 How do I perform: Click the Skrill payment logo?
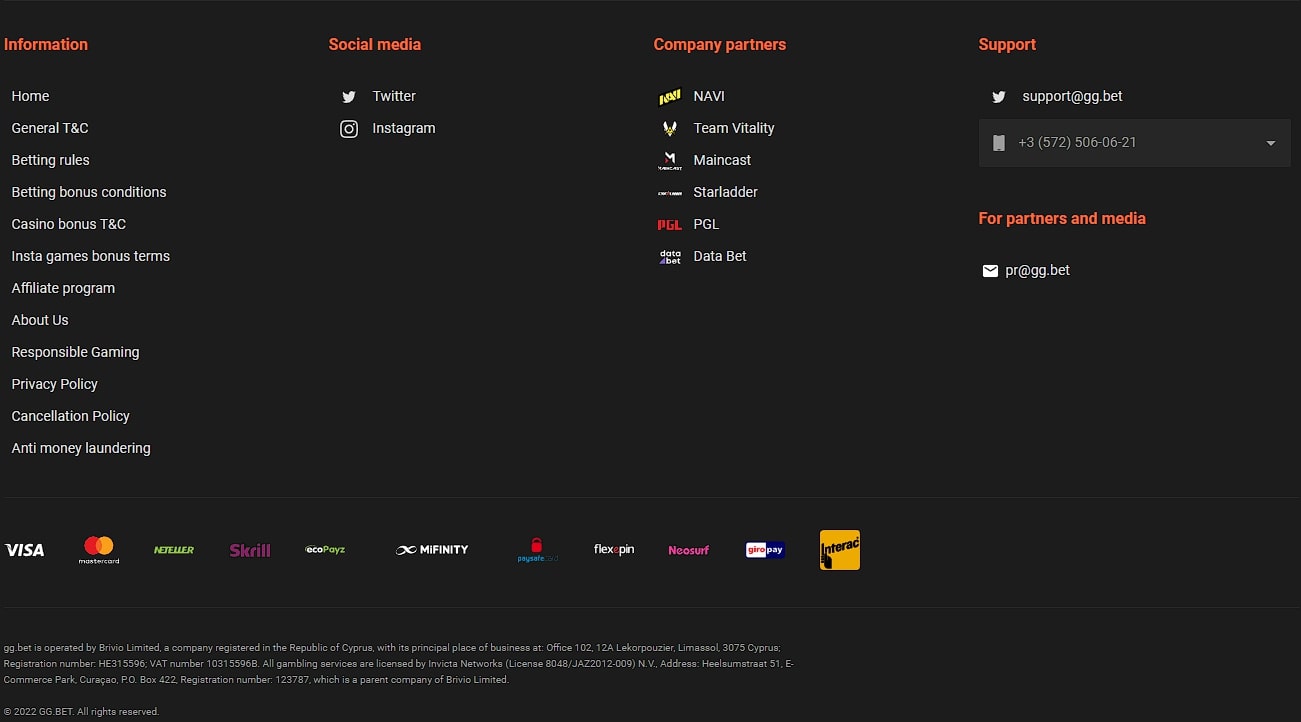tap(250, 550)
